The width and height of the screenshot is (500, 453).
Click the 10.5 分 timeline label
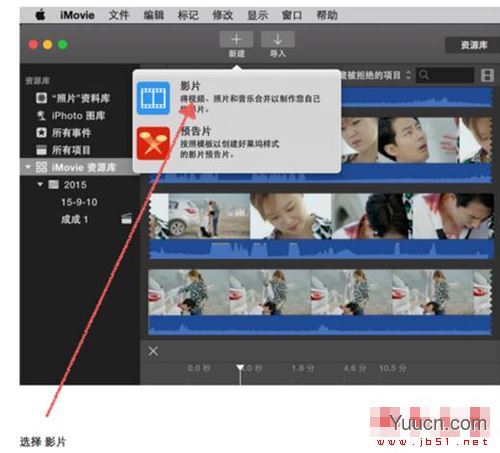[x=393, y=368]
